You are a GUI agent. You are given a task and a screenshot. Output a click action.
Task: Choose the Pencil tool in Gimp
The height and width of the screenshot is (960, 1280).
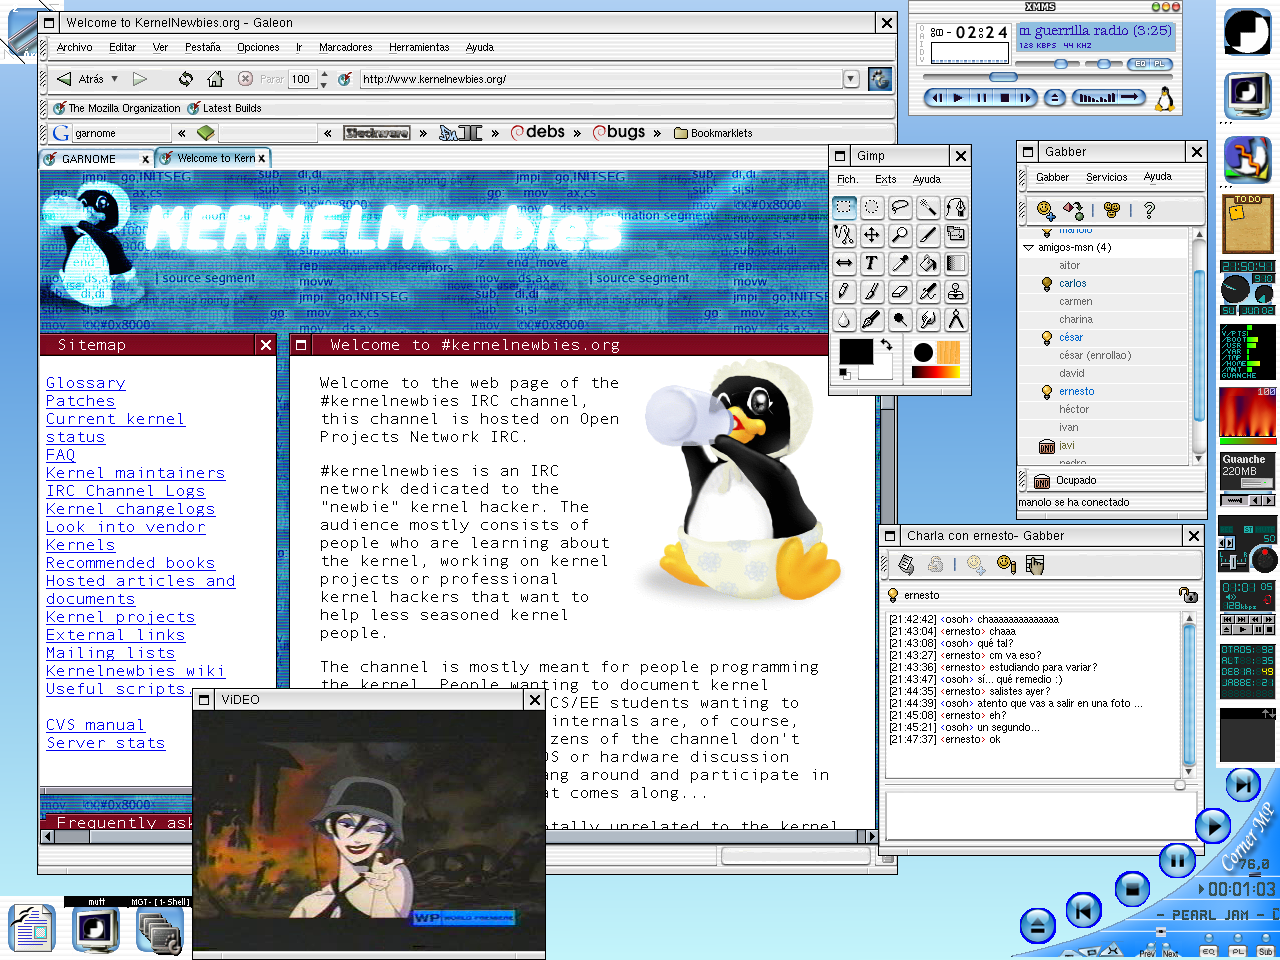coord(844,291)
